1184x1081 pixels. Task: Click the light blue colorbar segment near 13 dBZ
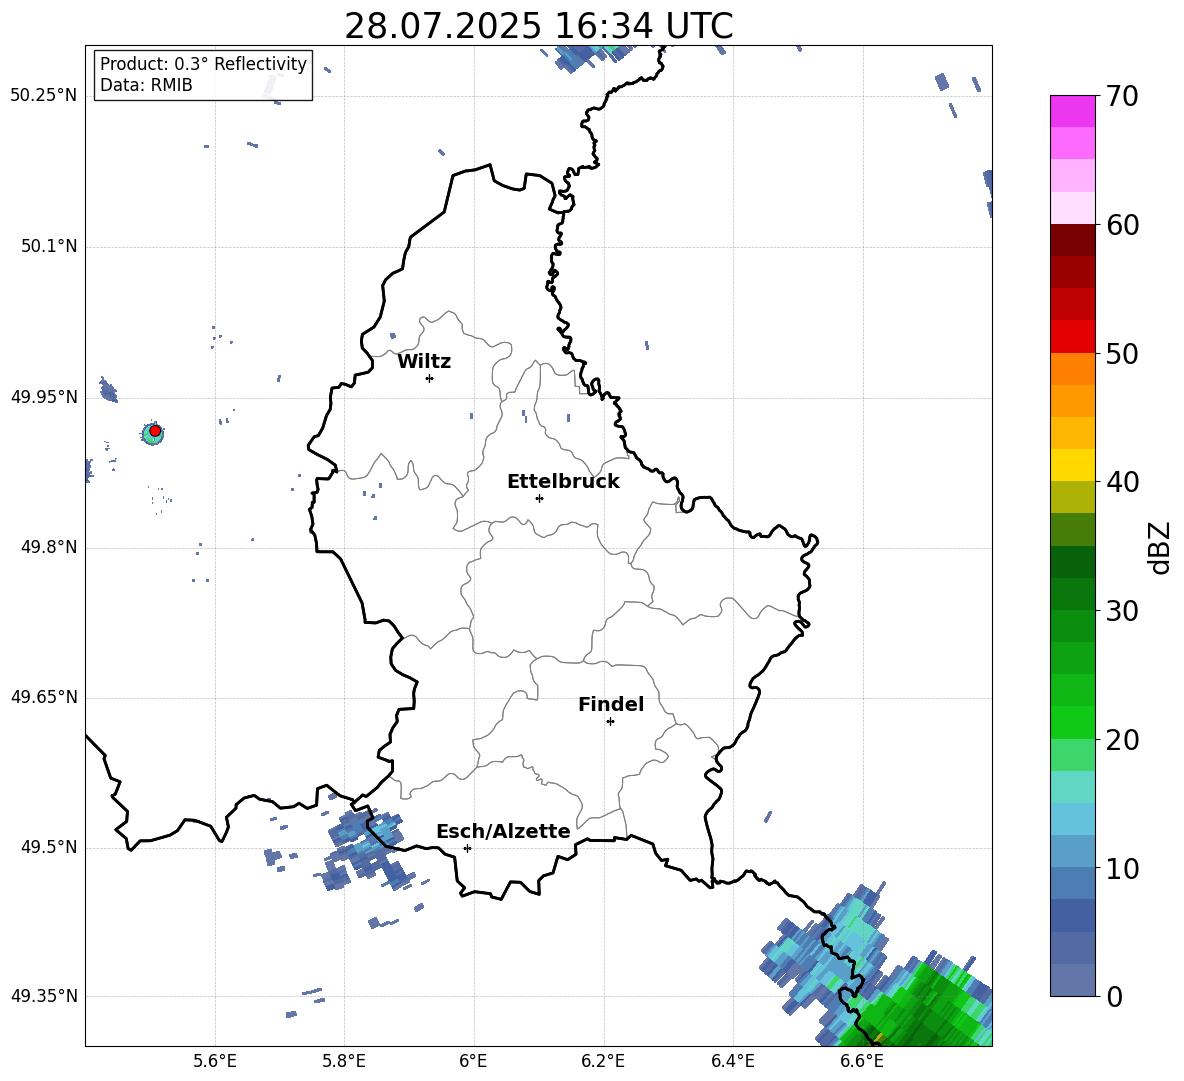pos(1072,819)
